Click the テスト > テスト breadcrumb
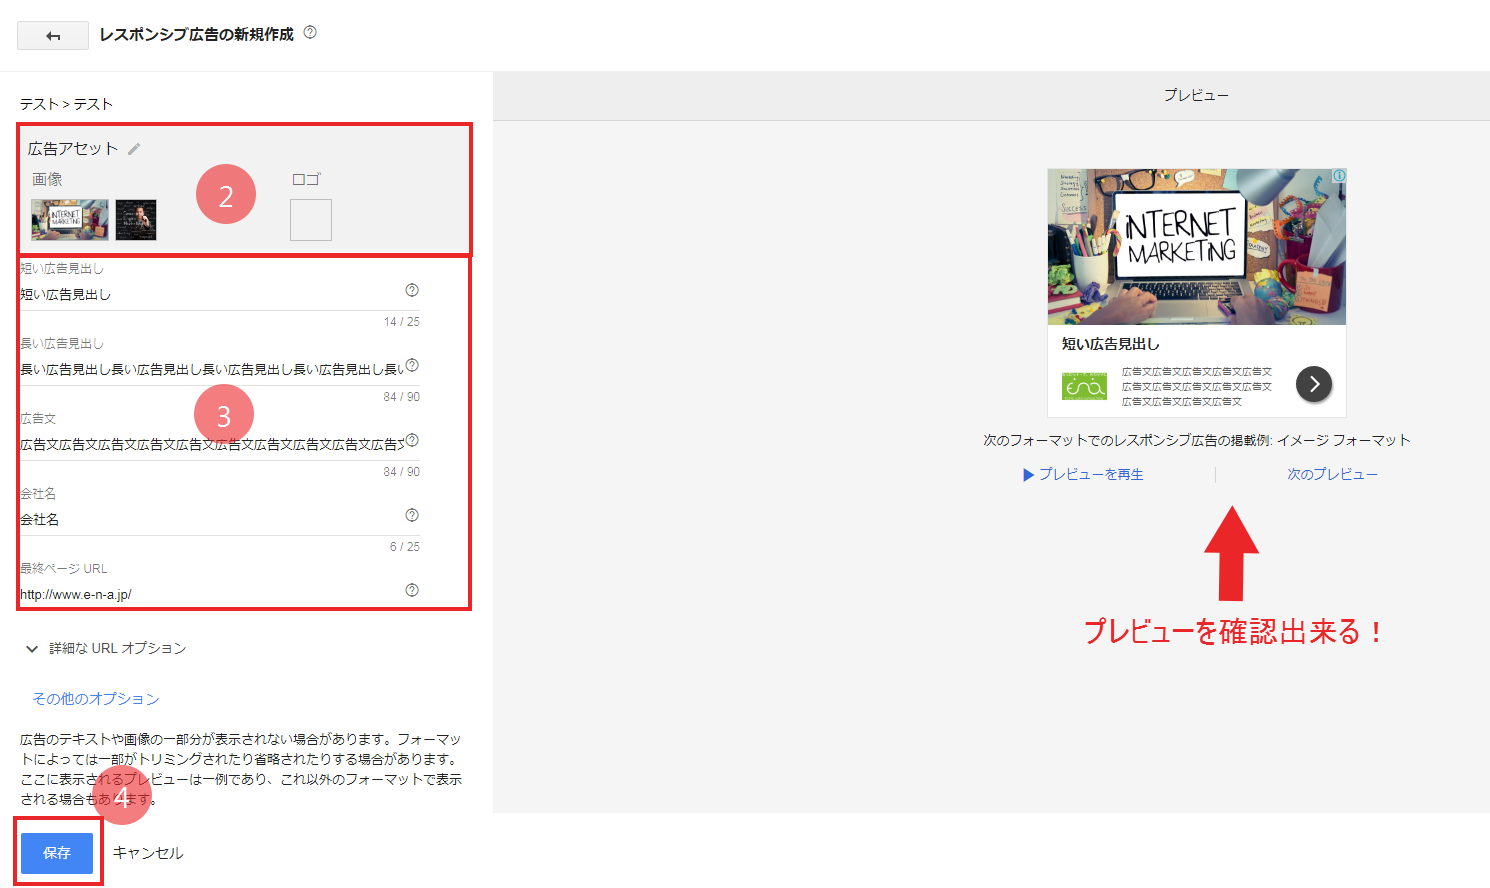The height and width of the screenshot is (888, 1490). click(66, 104)
